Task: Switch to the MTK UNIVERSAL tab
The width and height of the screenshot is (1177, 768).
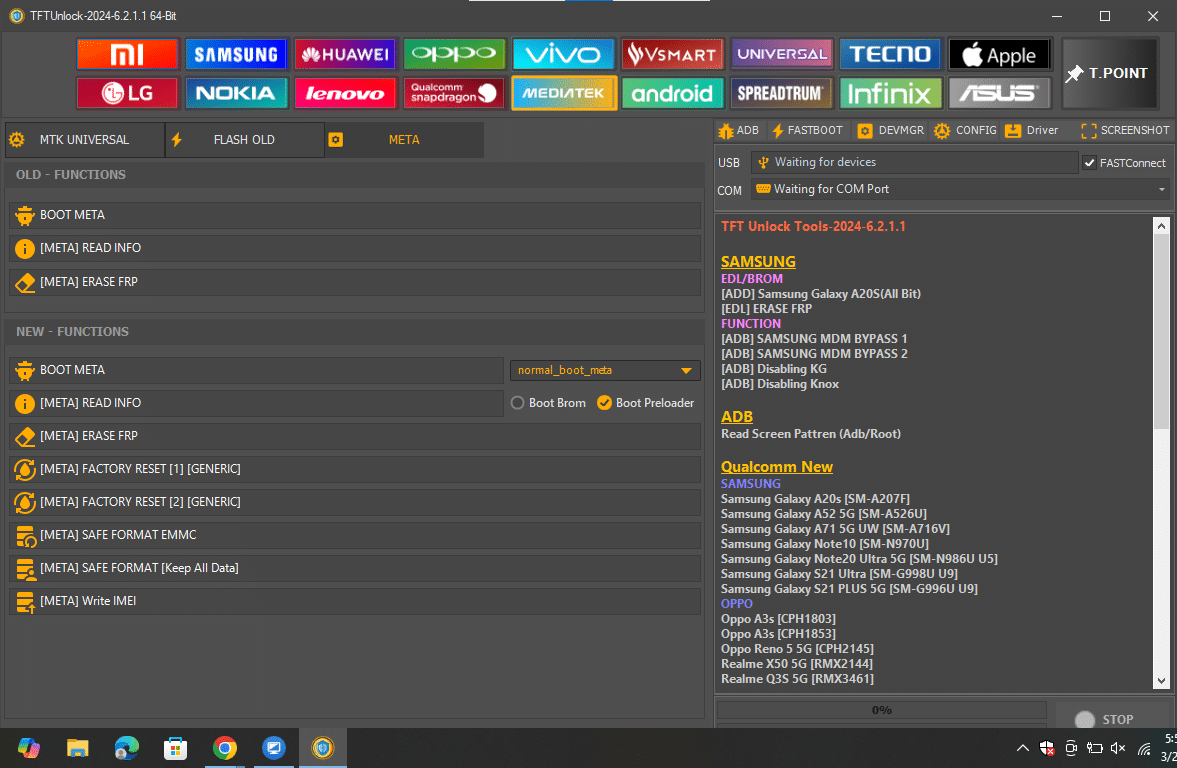Action: click(x=83, y=140)
